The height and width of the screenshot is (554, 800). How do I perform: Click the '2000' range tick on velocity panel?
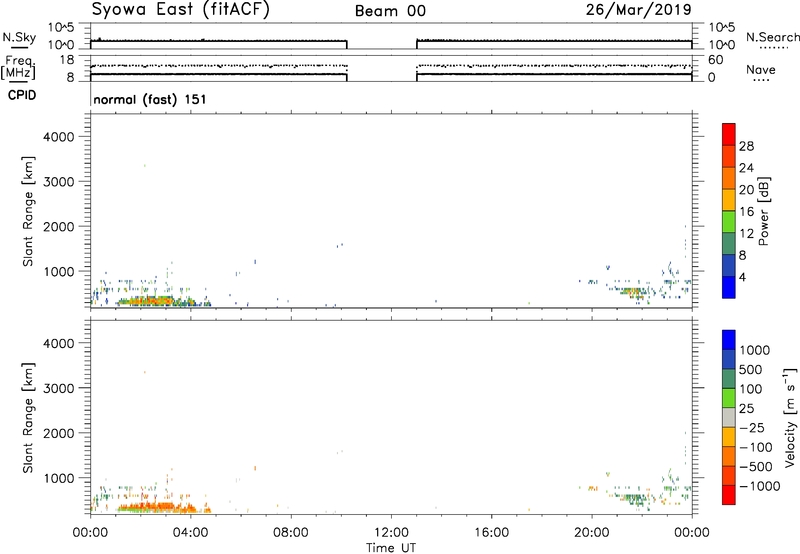(x=59, y=433)
